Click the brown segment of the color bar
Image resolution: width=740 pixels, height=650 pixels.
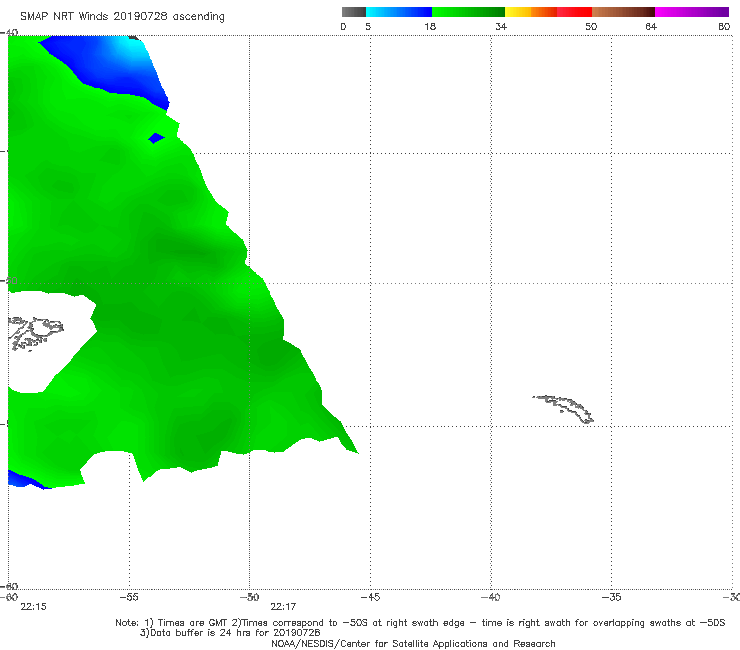click(623, 12)
